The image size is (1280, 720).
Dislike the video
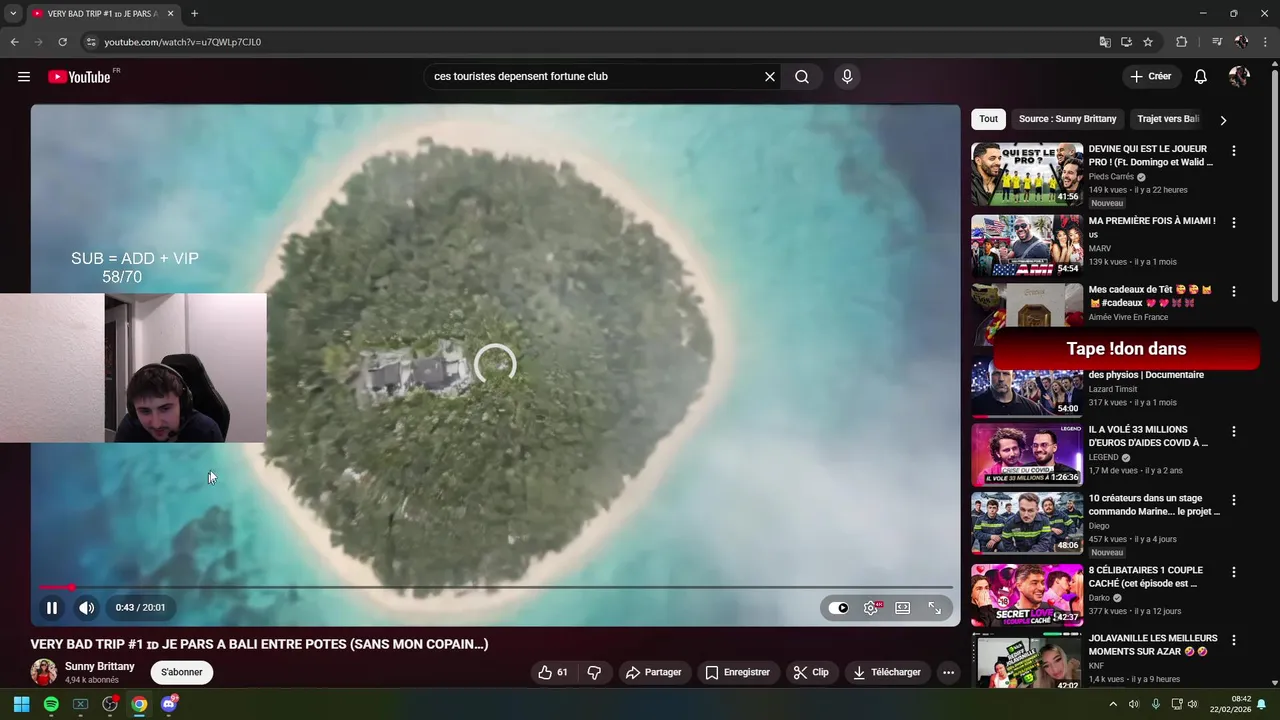coord(594,672)
